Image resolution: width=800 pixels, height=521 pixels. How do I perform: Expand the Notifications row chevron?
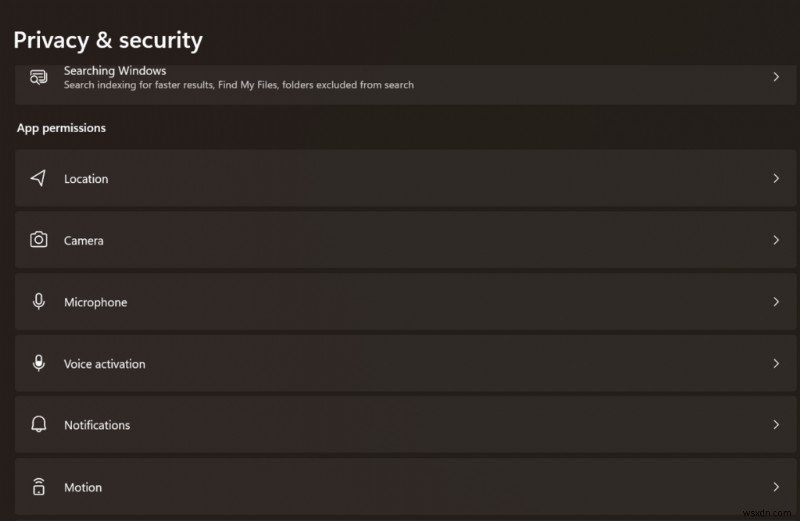776,425
